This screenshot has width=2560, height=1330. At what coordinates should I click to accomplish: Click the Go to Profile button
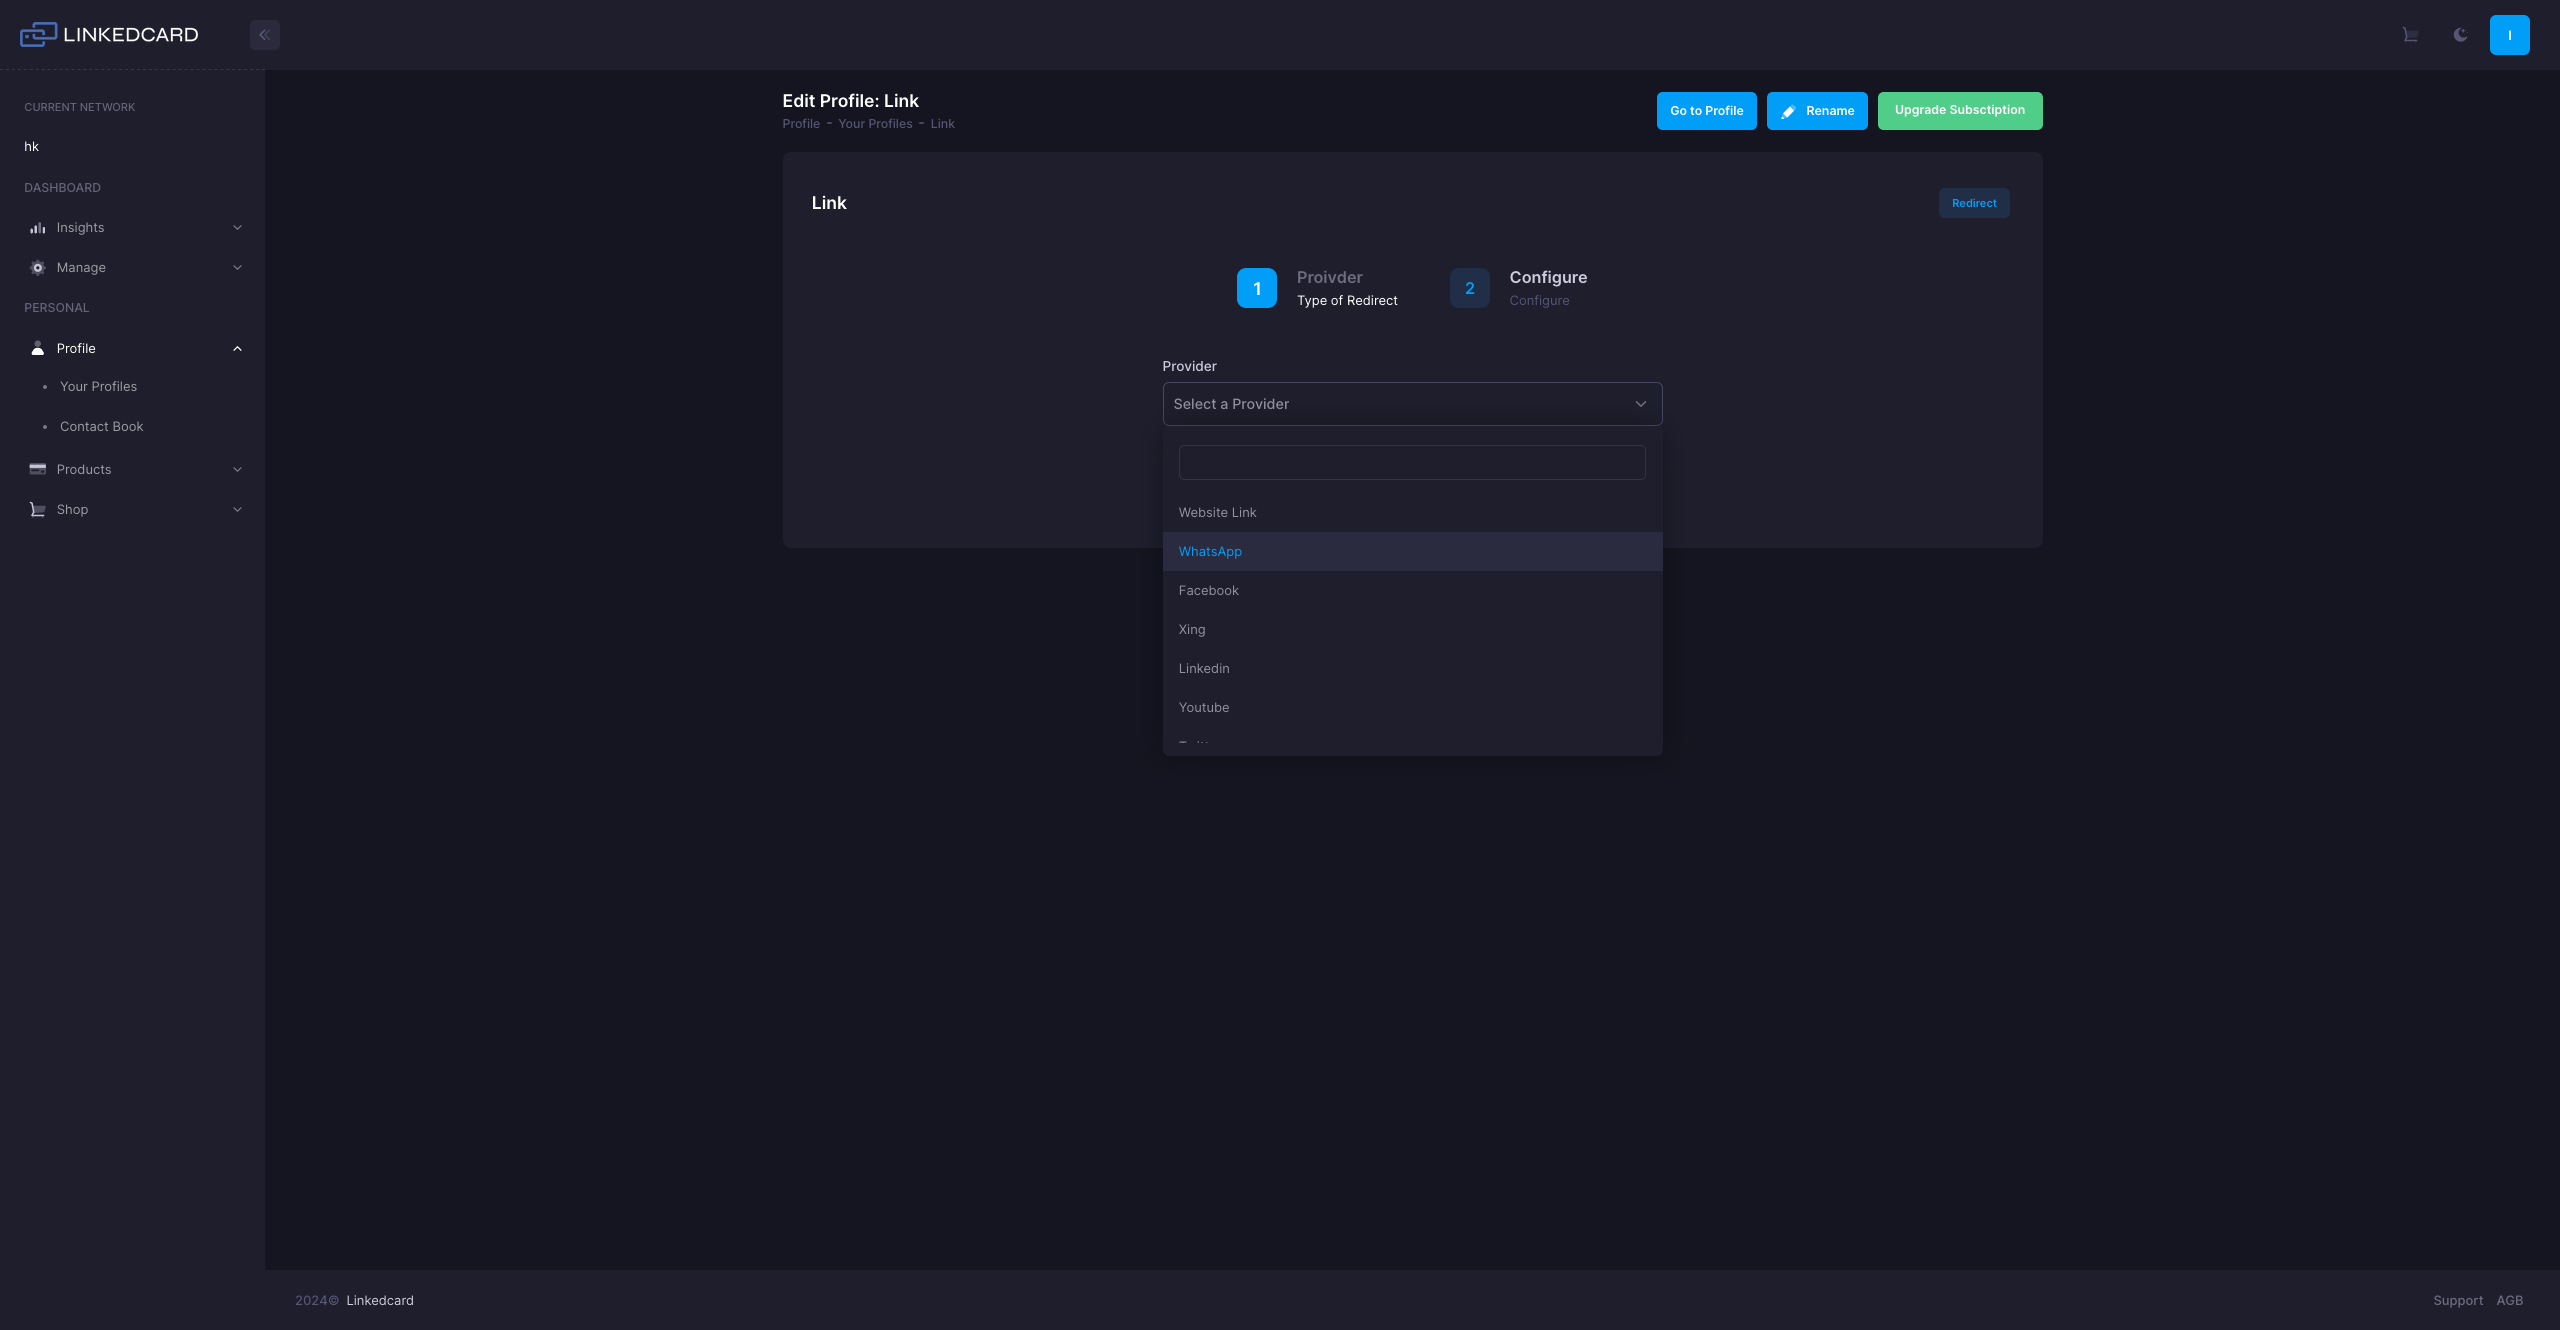point(1706,111)
